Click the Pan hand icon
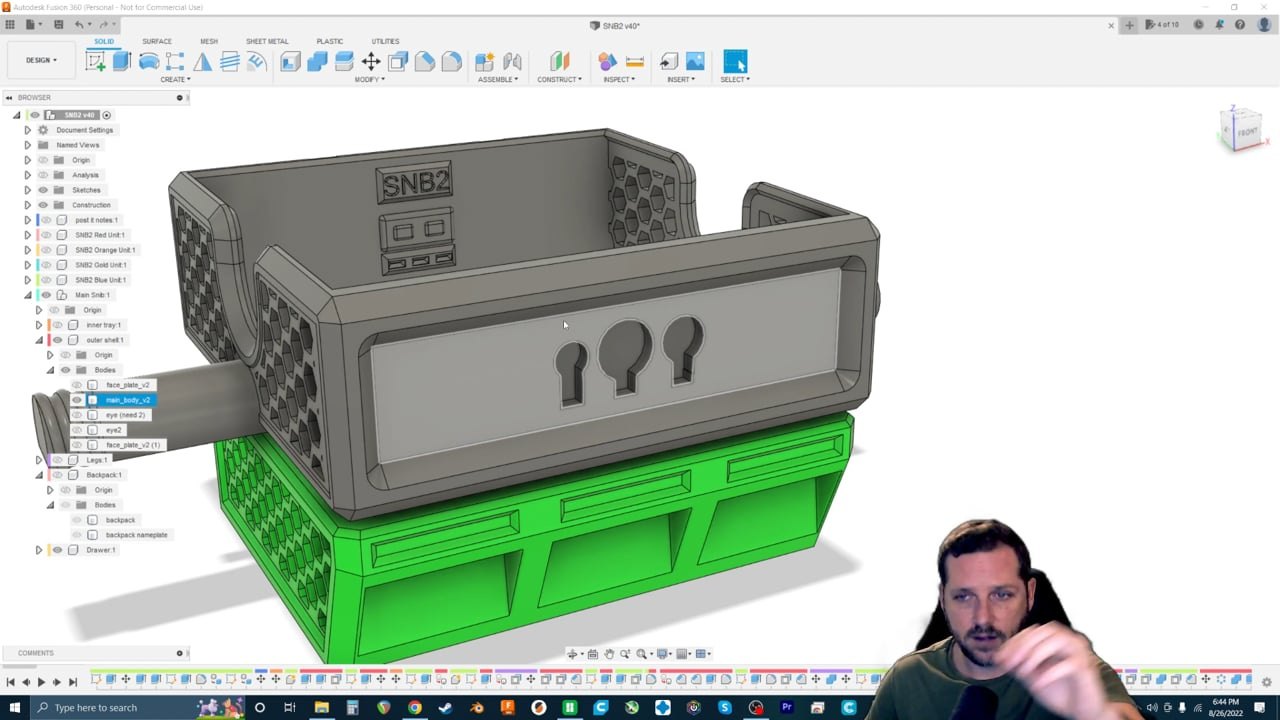Viewport: 1280px width, 720px height. (x=609, y=654)
